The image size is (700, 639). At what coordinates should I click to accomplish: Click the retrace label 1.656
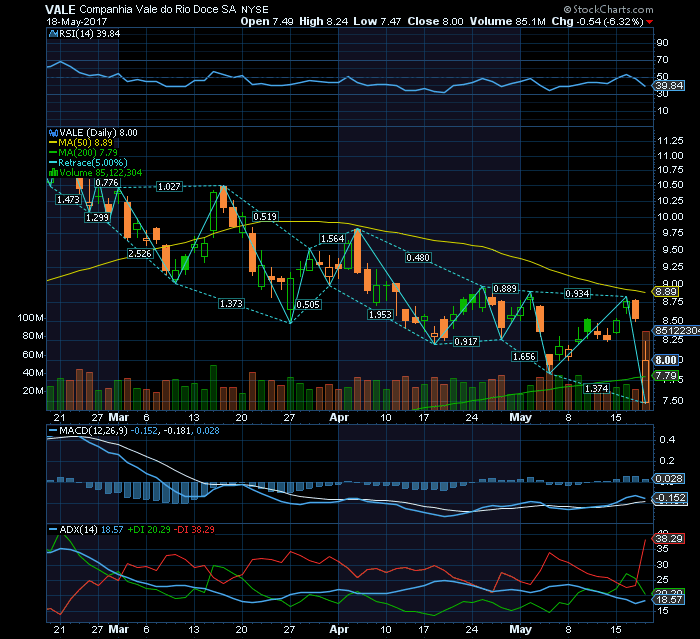[524, 357]
